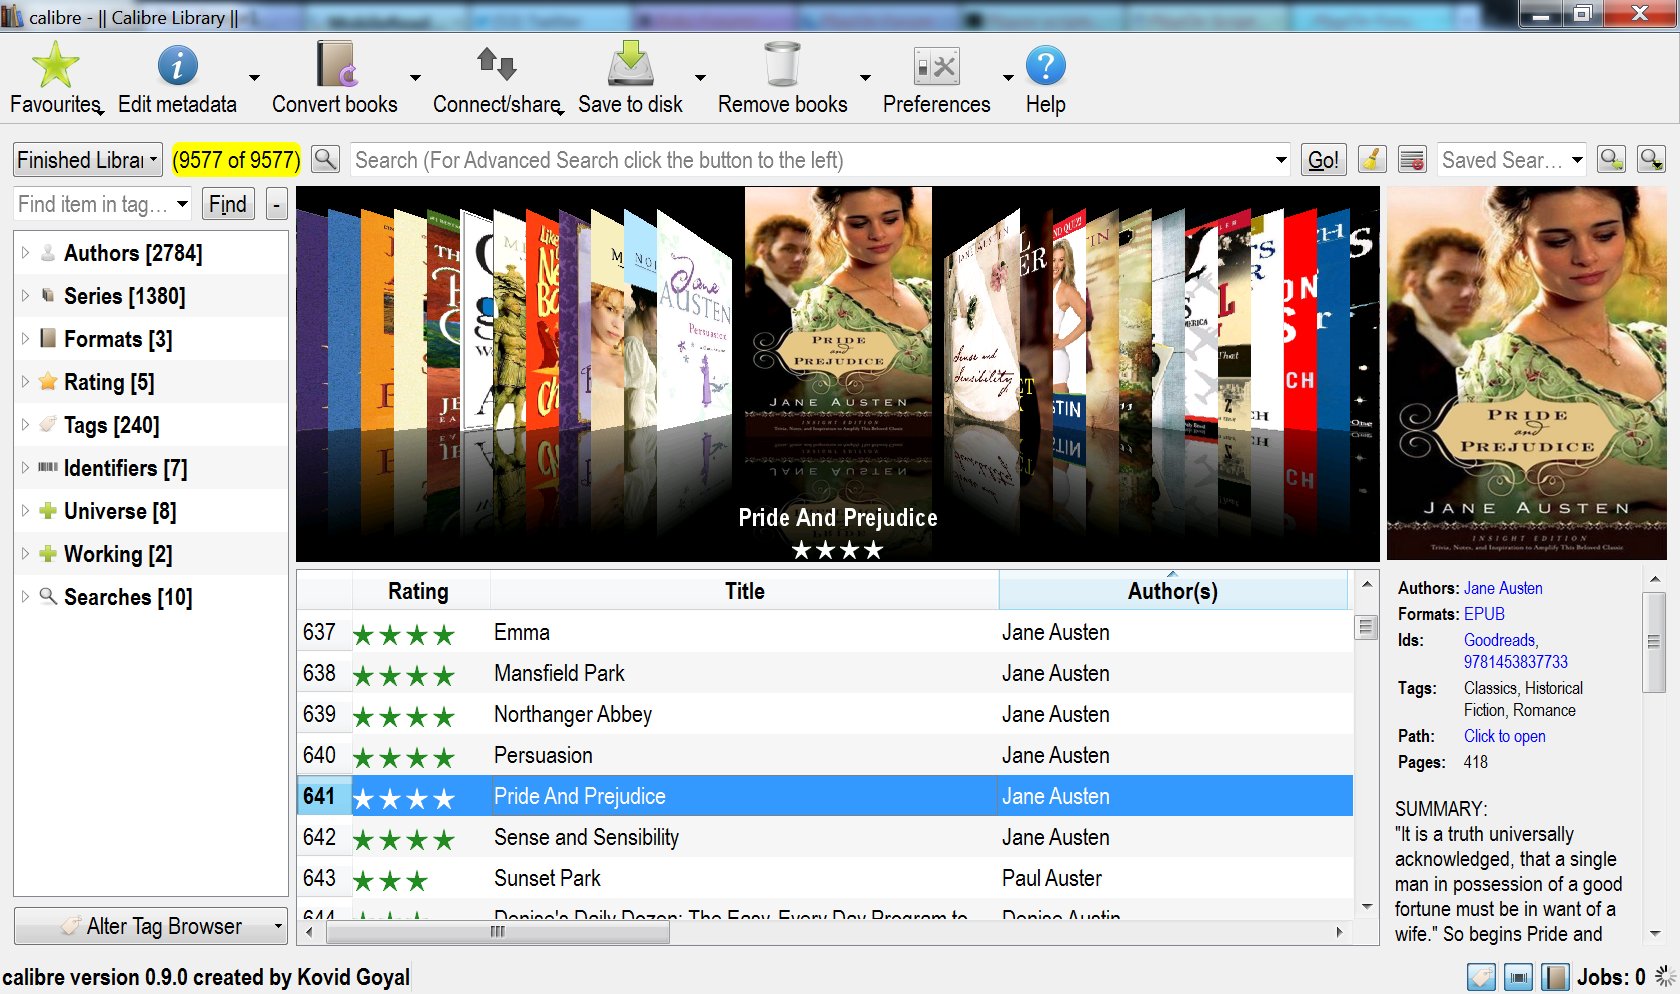Follow the Click to open path link
The height and width of the screenshot is (994, 1680).
click(1505, 736)
